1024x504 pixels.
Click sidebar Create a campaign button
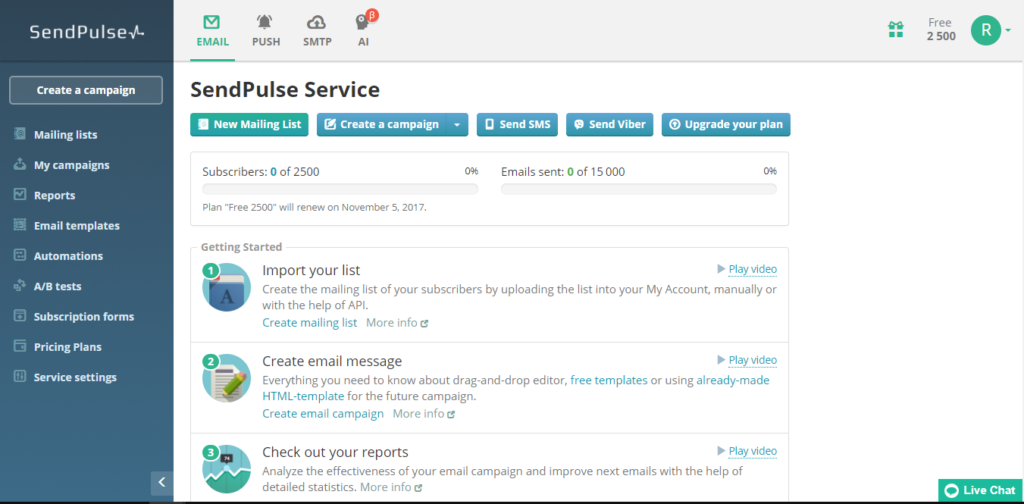click(x=86, y=90)
